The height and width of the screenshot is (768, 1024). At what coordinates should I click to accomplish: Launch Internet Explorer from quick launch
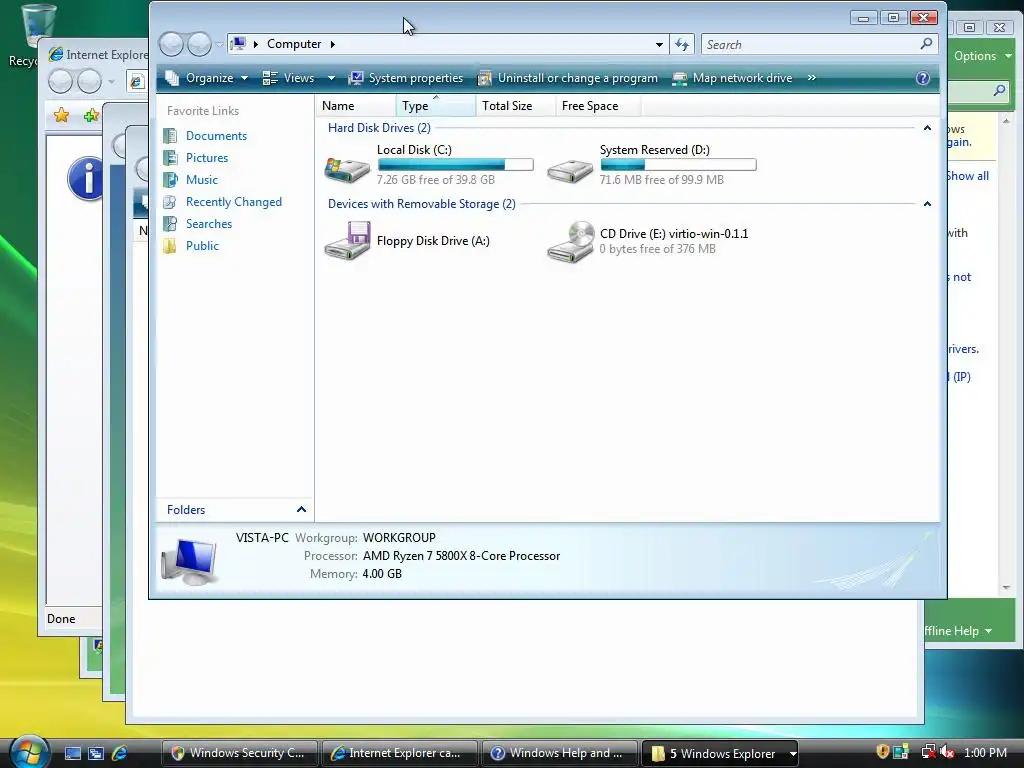[120, 753]
